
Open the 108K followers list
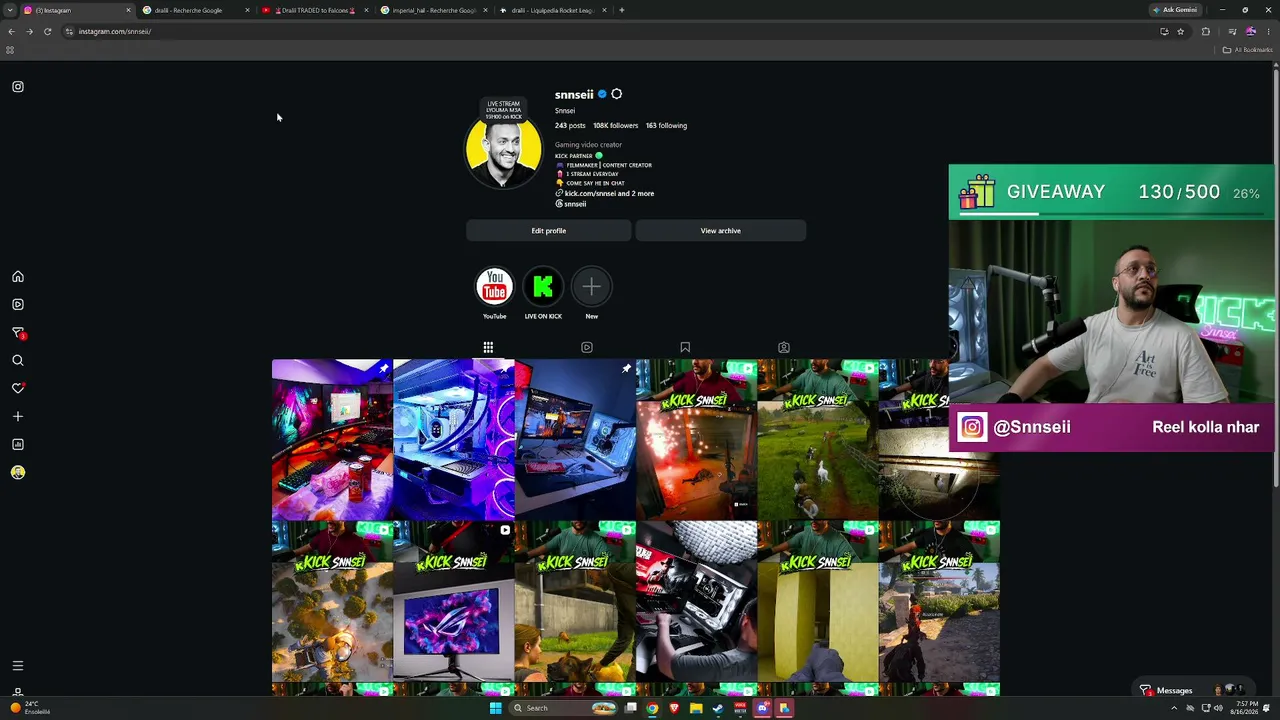[615, 126]
